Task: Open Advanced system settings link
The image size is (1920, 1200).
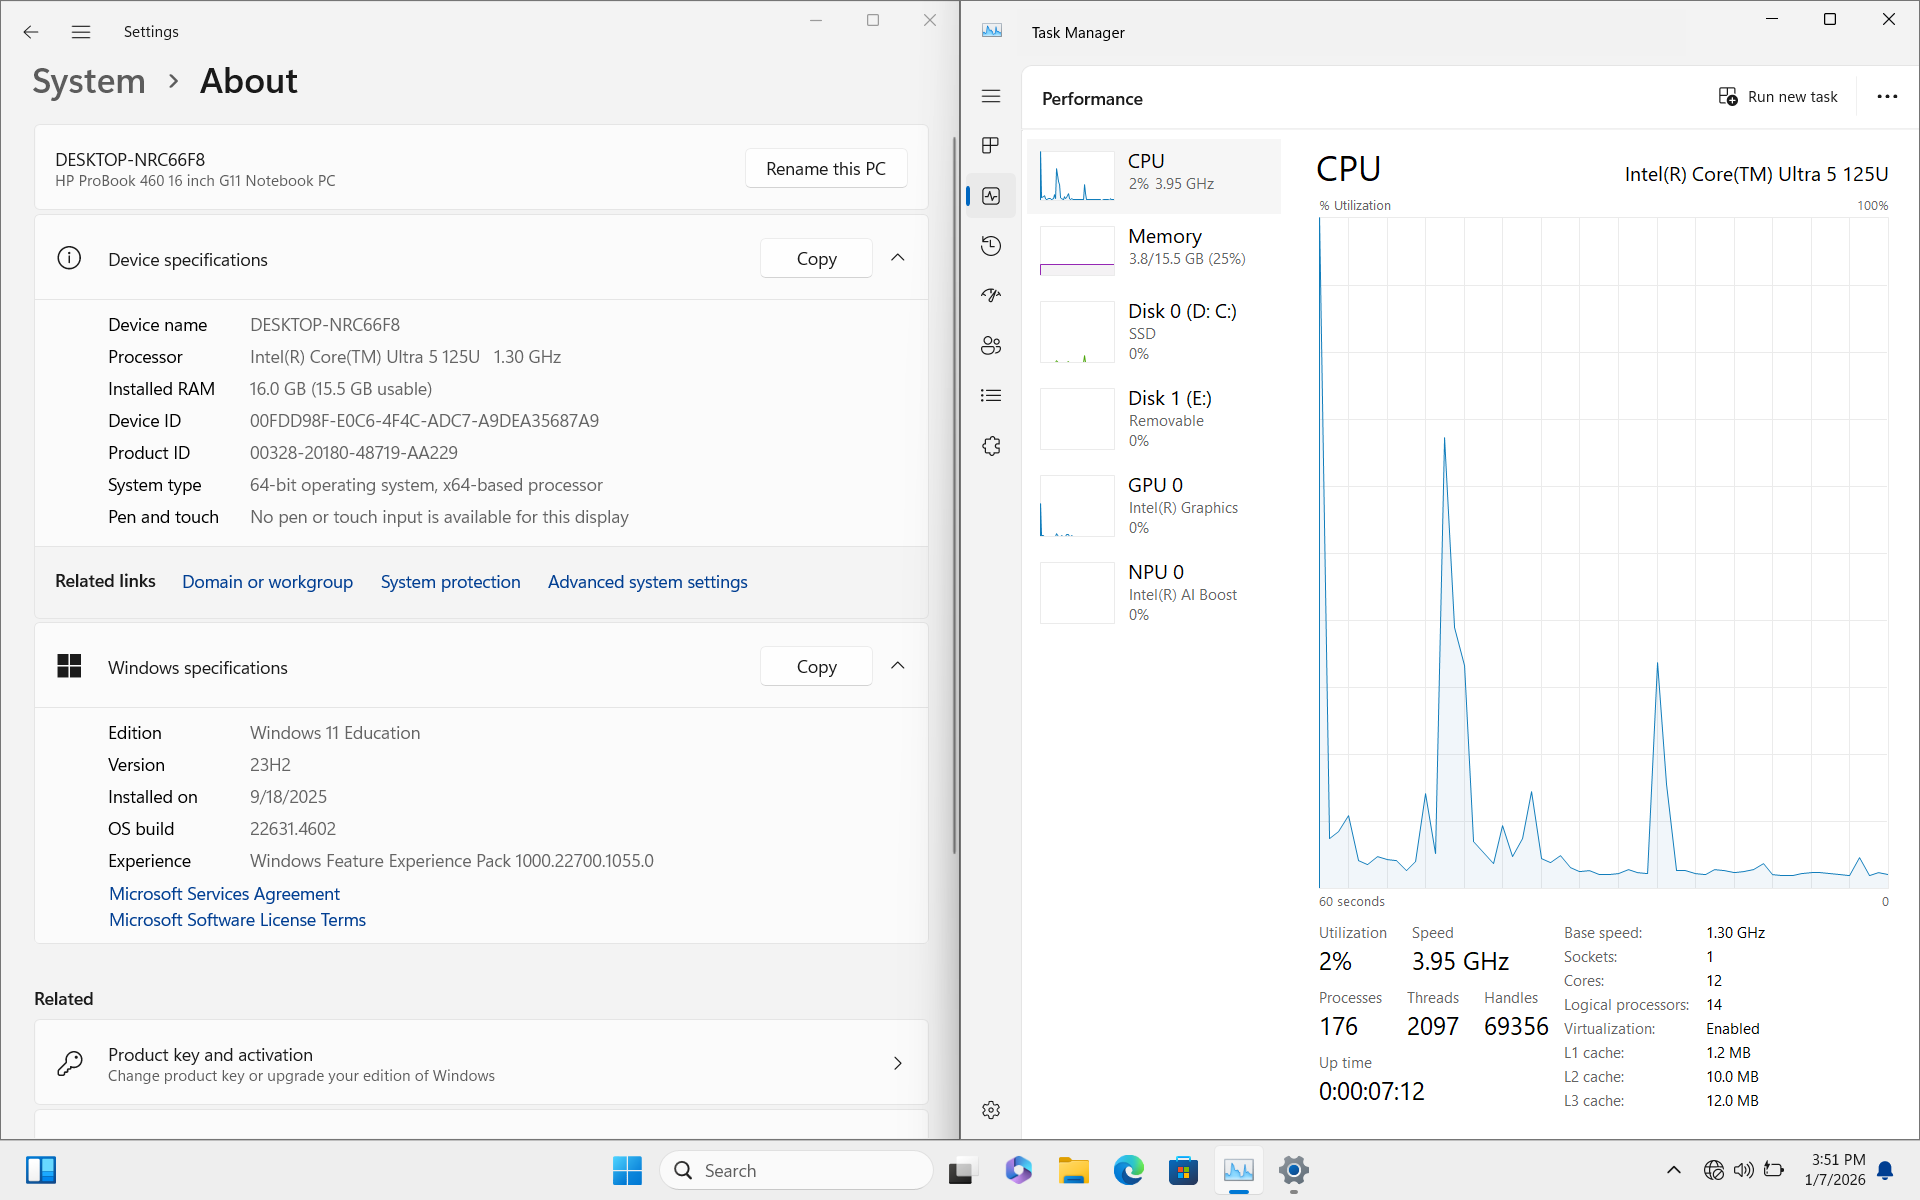Action: pos(647,582)
